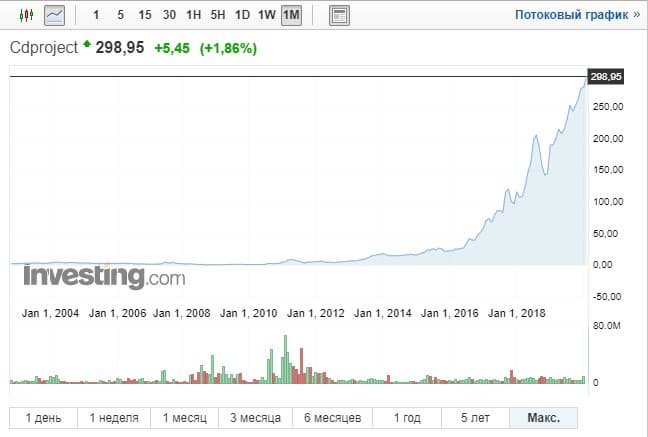The width and height of the screenshot is (648, 437).
Task: Click the +5,45 price change value
Action: (x=172, y=48)
